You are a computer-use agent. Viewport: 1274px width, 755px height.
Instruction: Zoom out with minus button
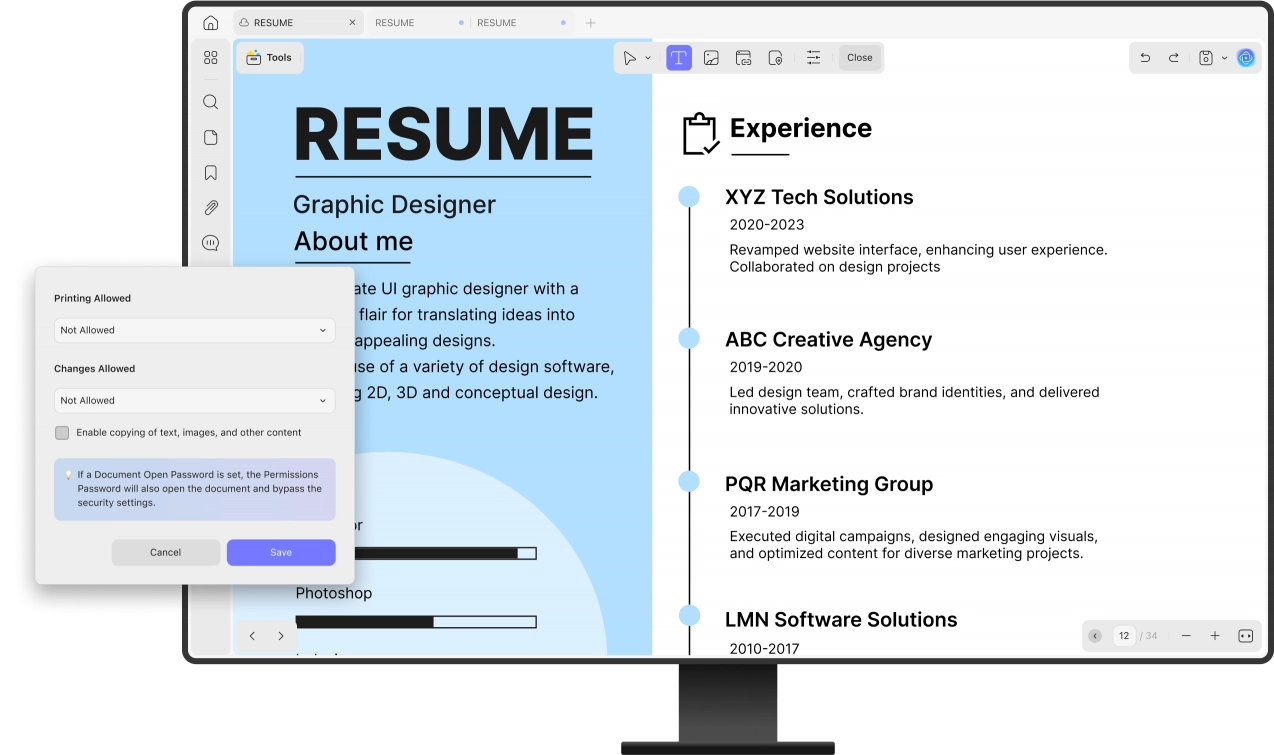click(1186, 636)
